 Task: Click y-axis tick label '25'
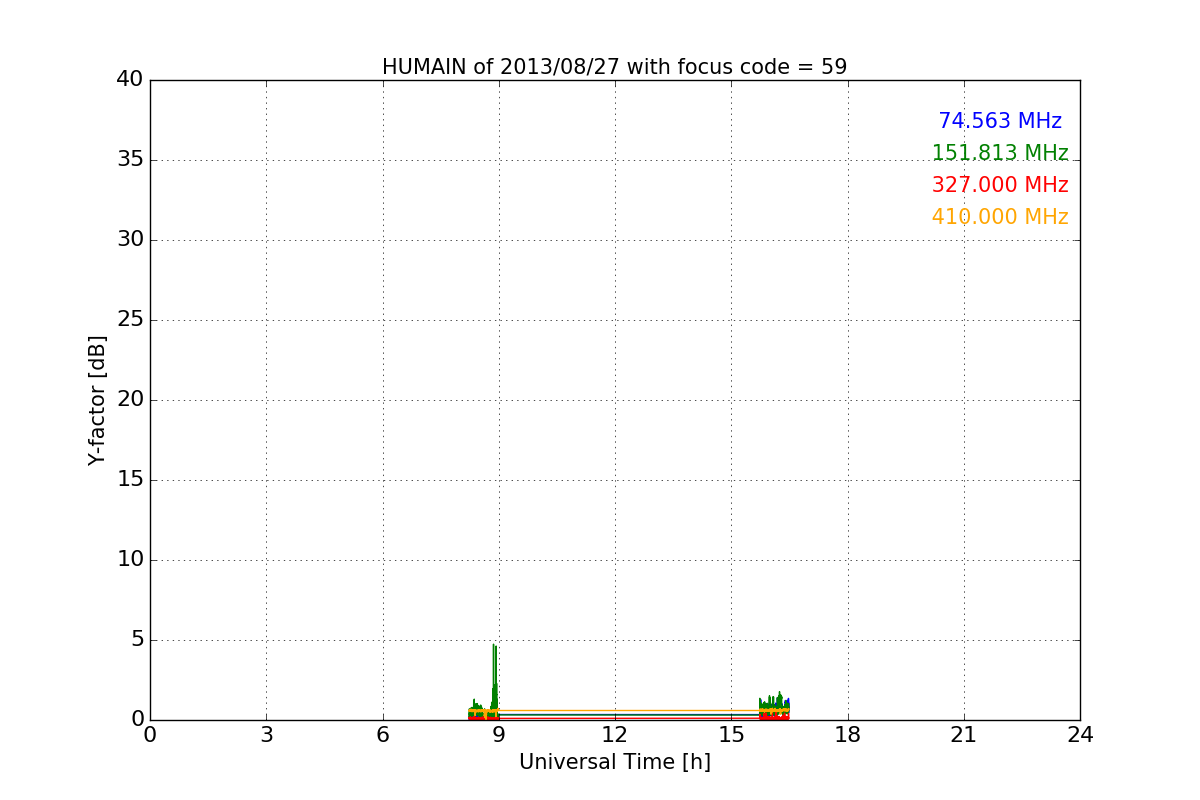coord(130,320)
